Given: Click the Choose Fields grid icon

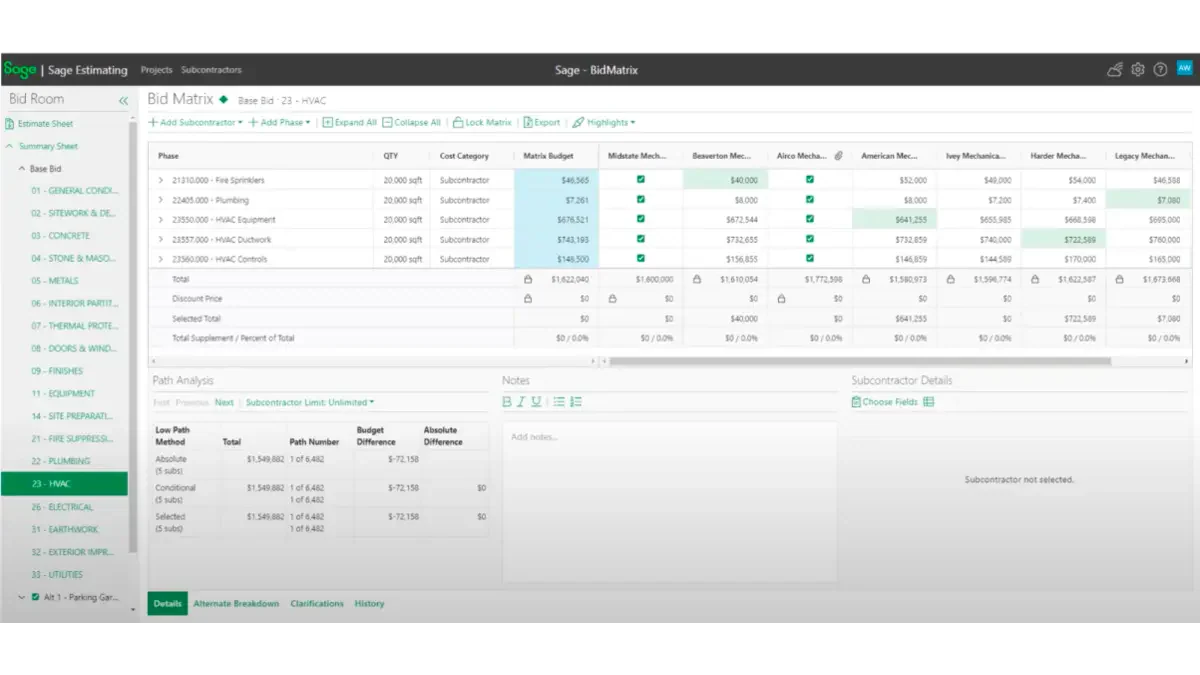Looking at the screenshot, I should [x=928, y=402].
